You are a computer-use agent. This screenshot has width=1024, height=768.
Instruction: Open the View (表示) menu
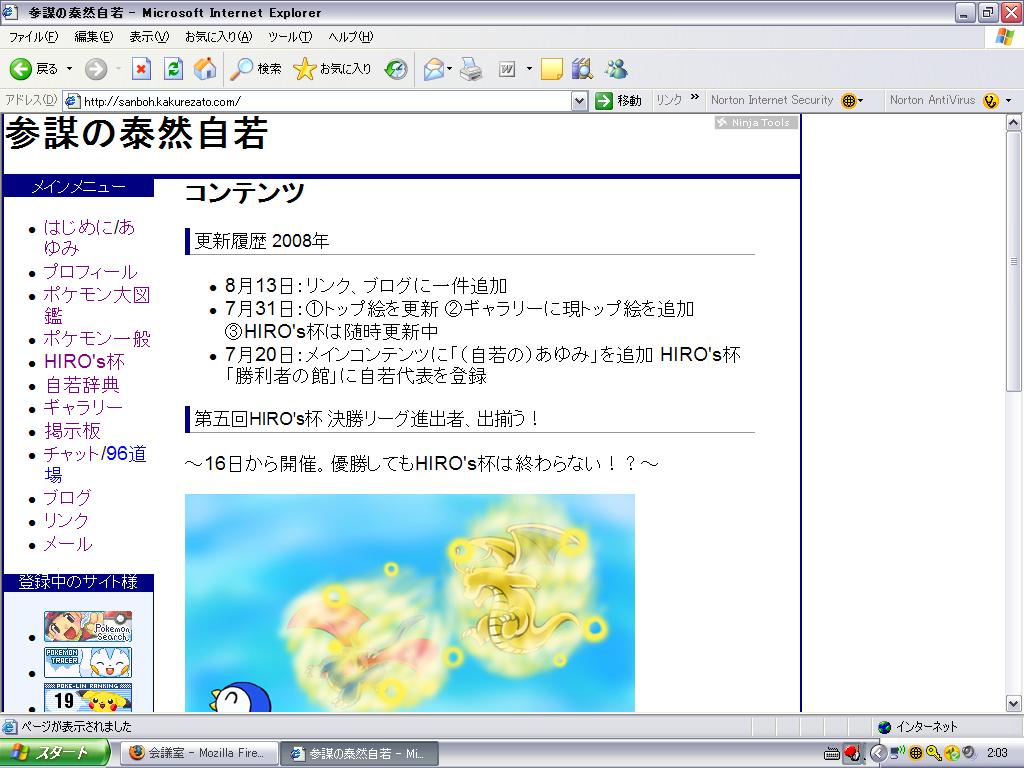[149, 37]
